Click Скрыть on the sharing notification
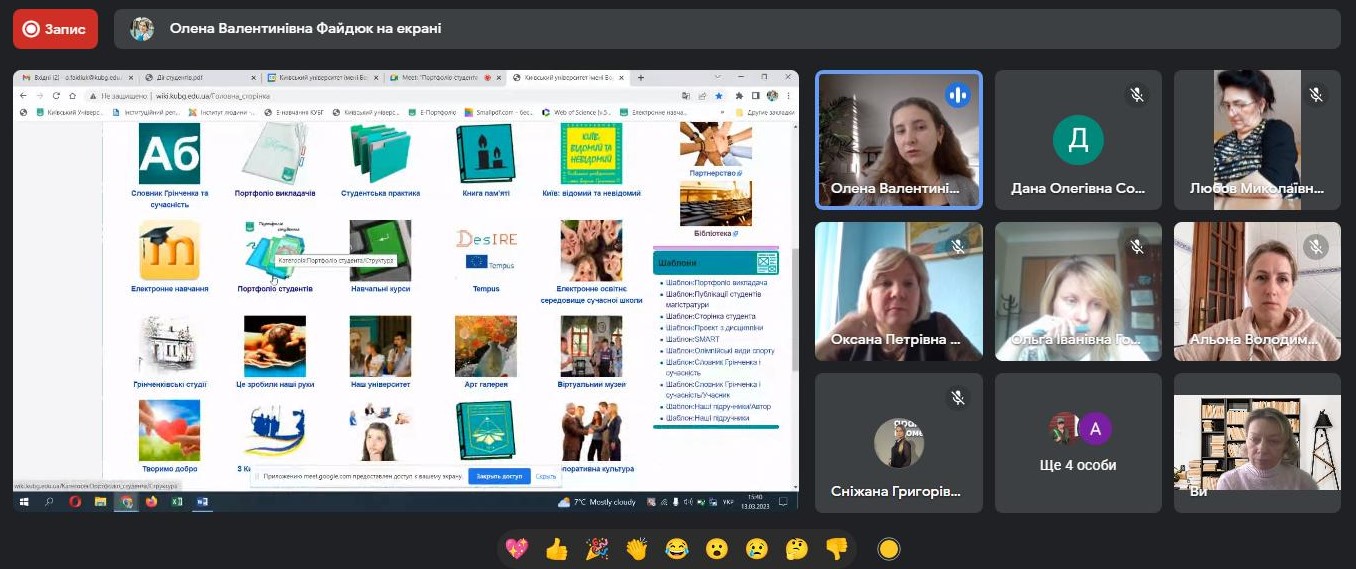Screen dimensions: 1356x569 [x=546, y=476]
